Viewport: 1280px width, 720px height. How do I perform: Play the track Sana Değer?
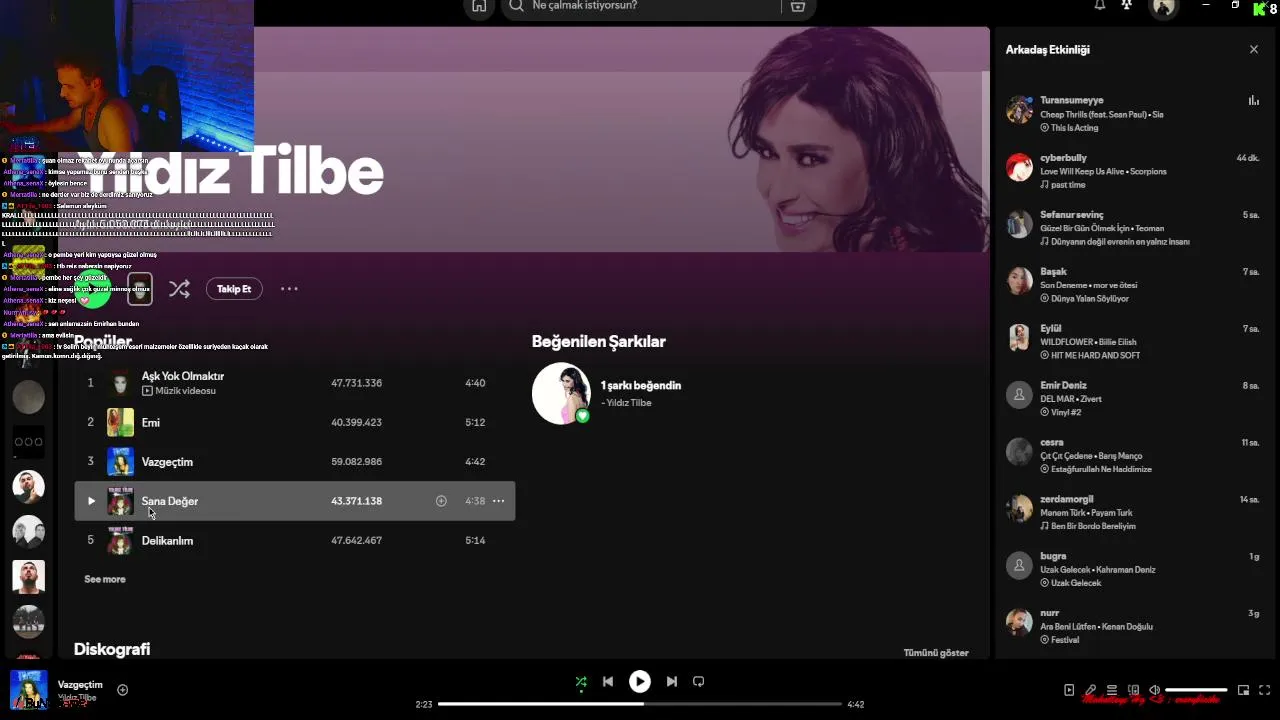click(91, 501)
